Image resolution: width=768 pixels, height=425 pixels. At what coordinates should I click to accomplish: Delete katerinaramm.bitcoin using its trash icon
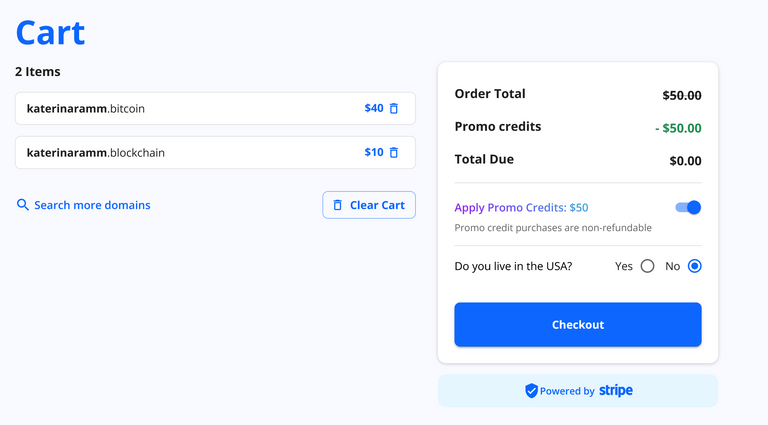point(394,109)
